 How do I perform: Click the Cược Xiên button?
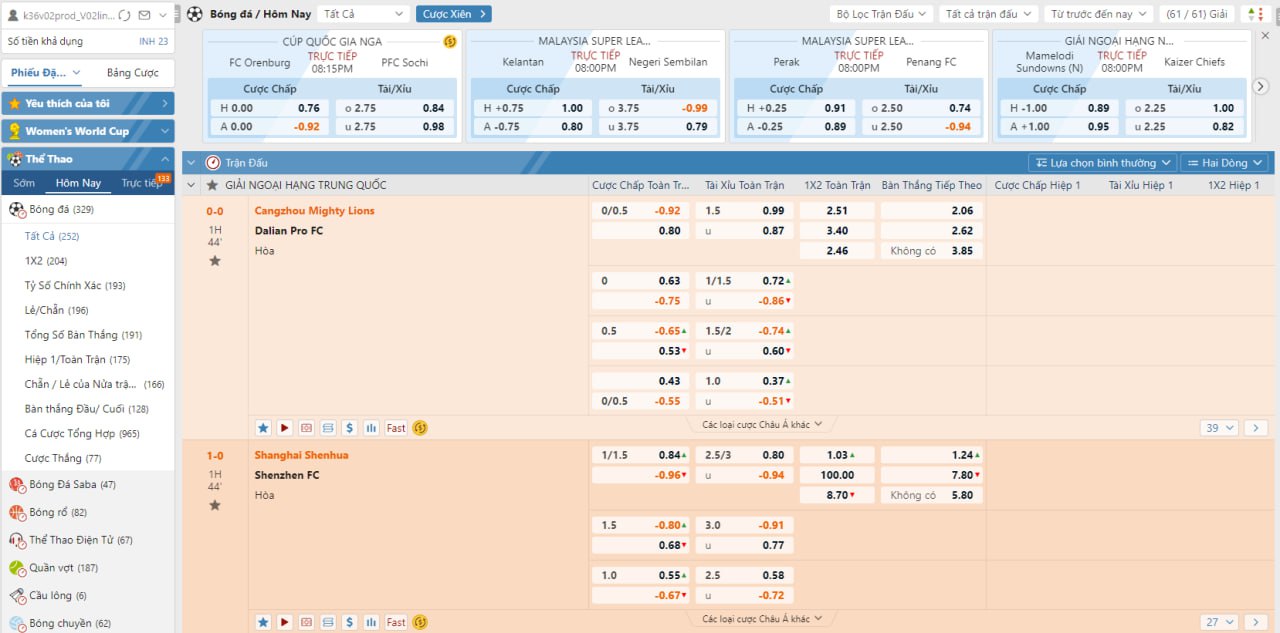point(454,14)
